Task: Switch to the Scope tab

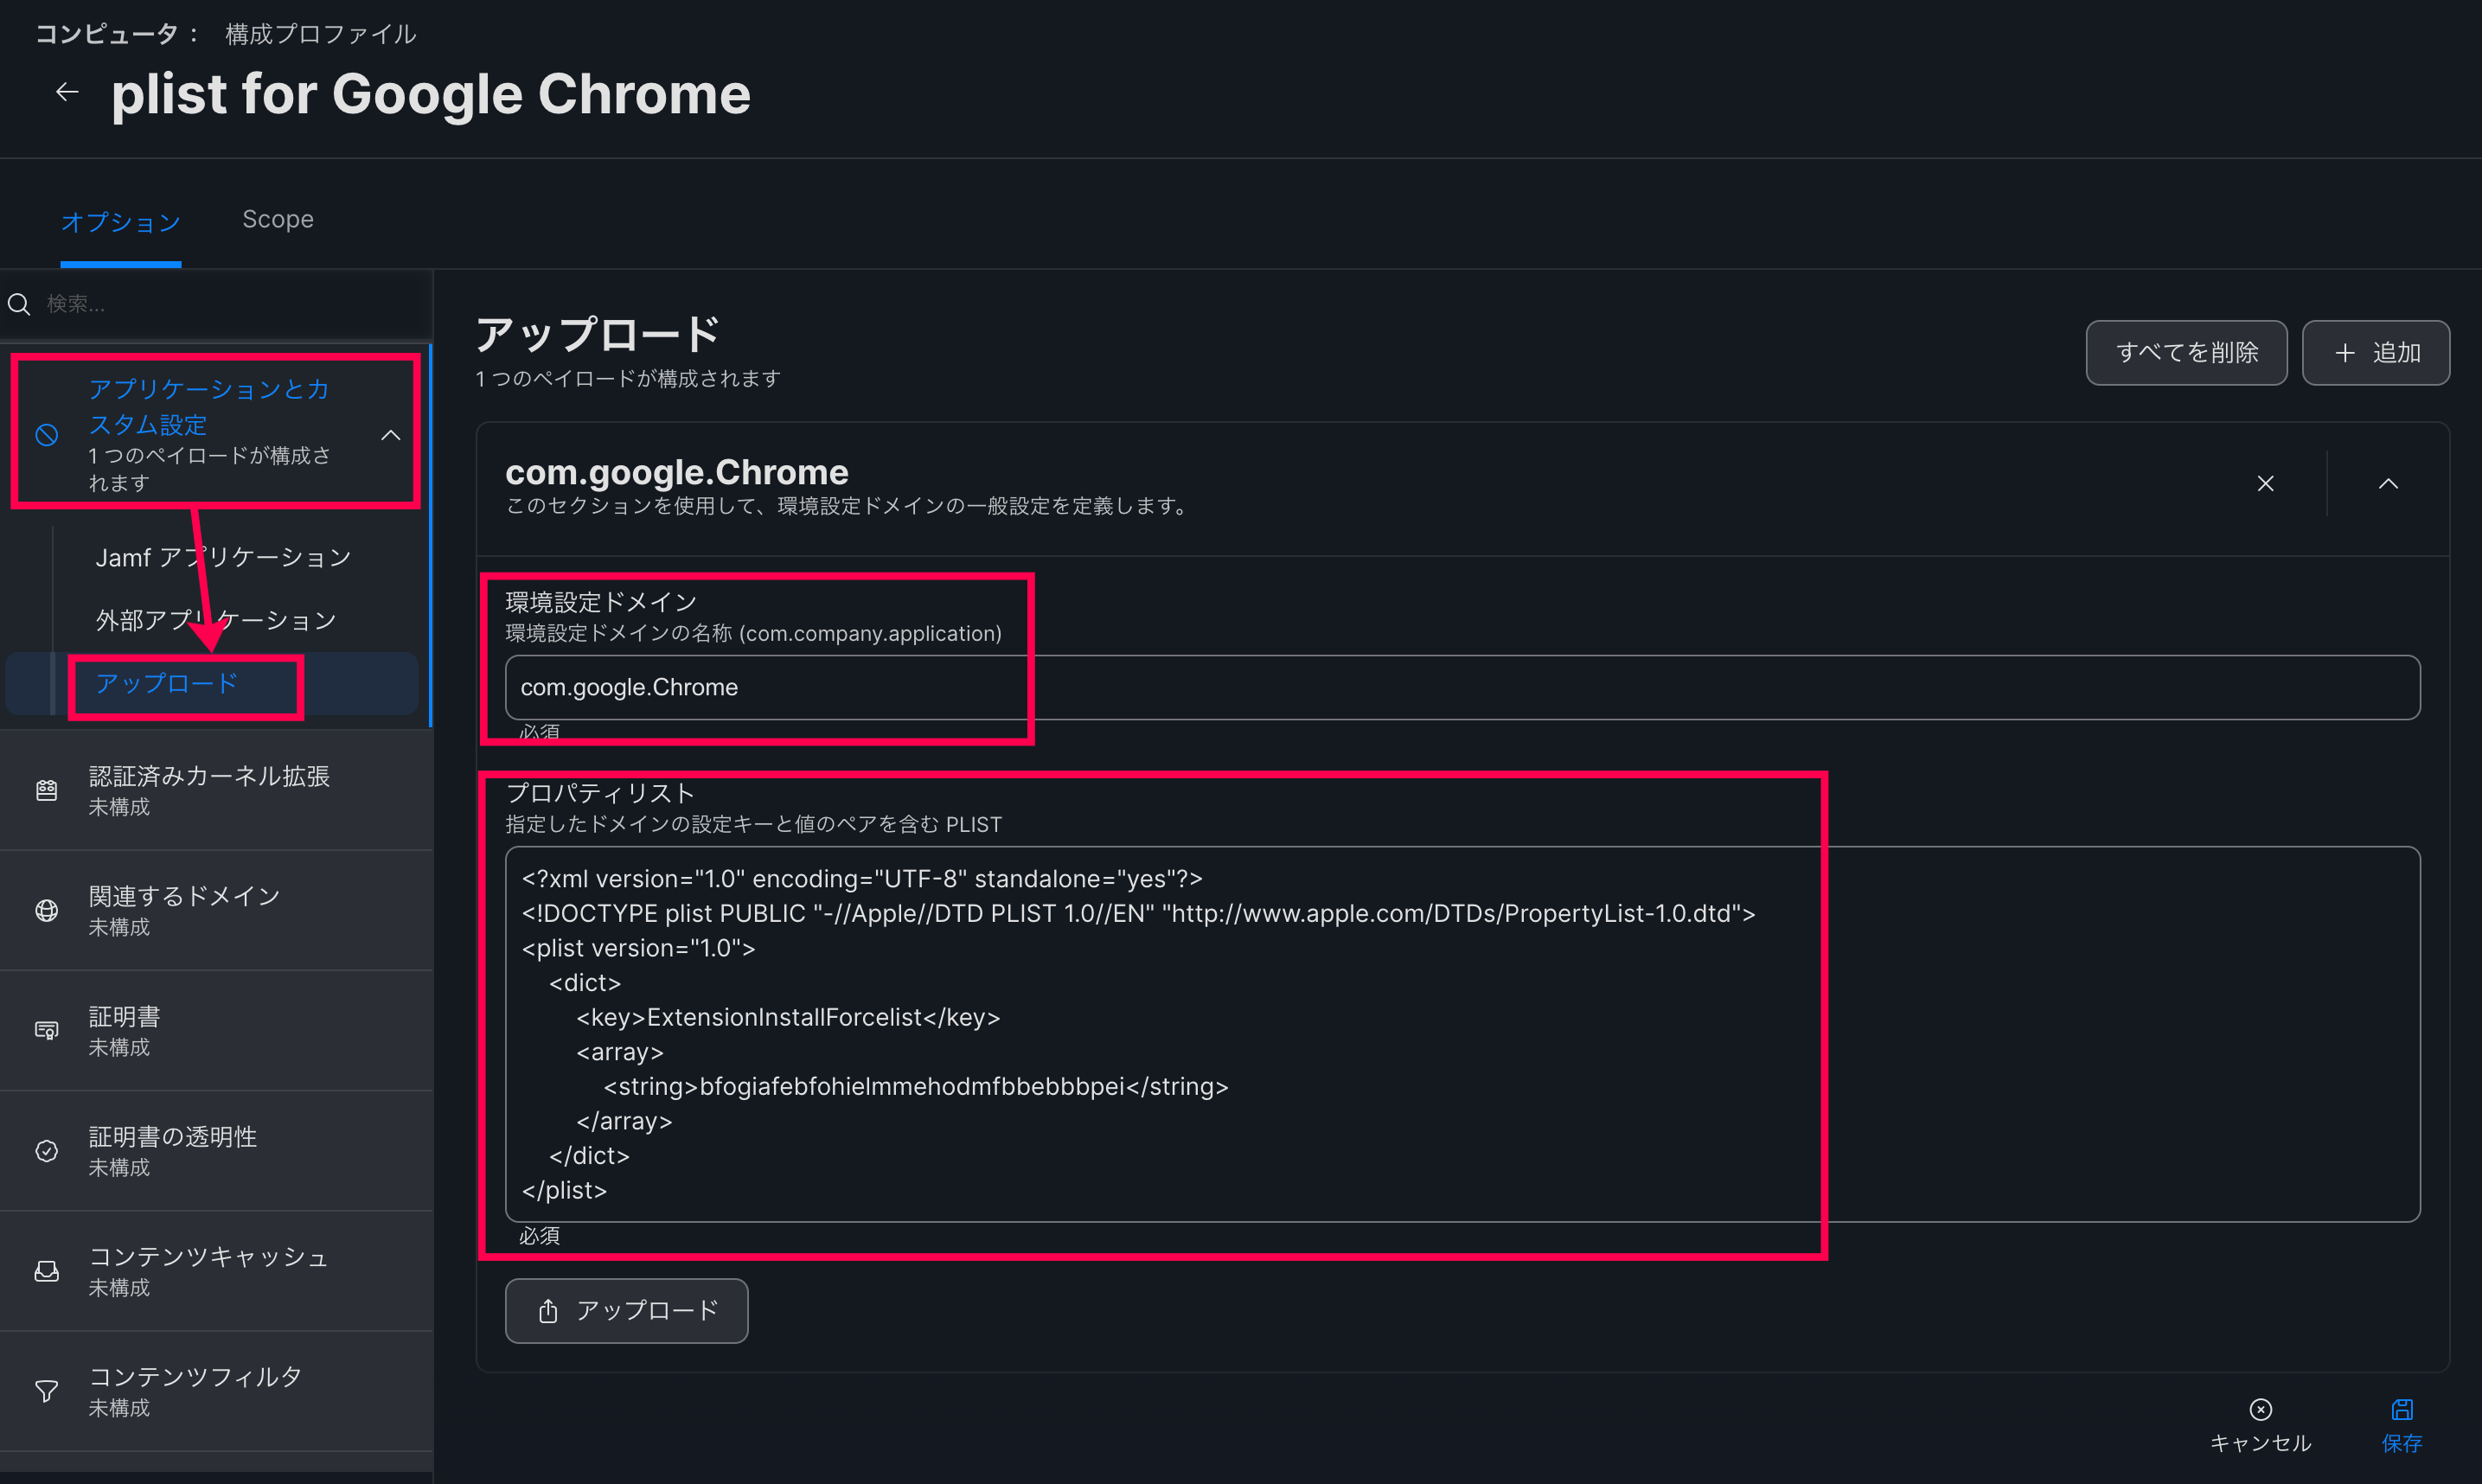Action: coord(277,219)
